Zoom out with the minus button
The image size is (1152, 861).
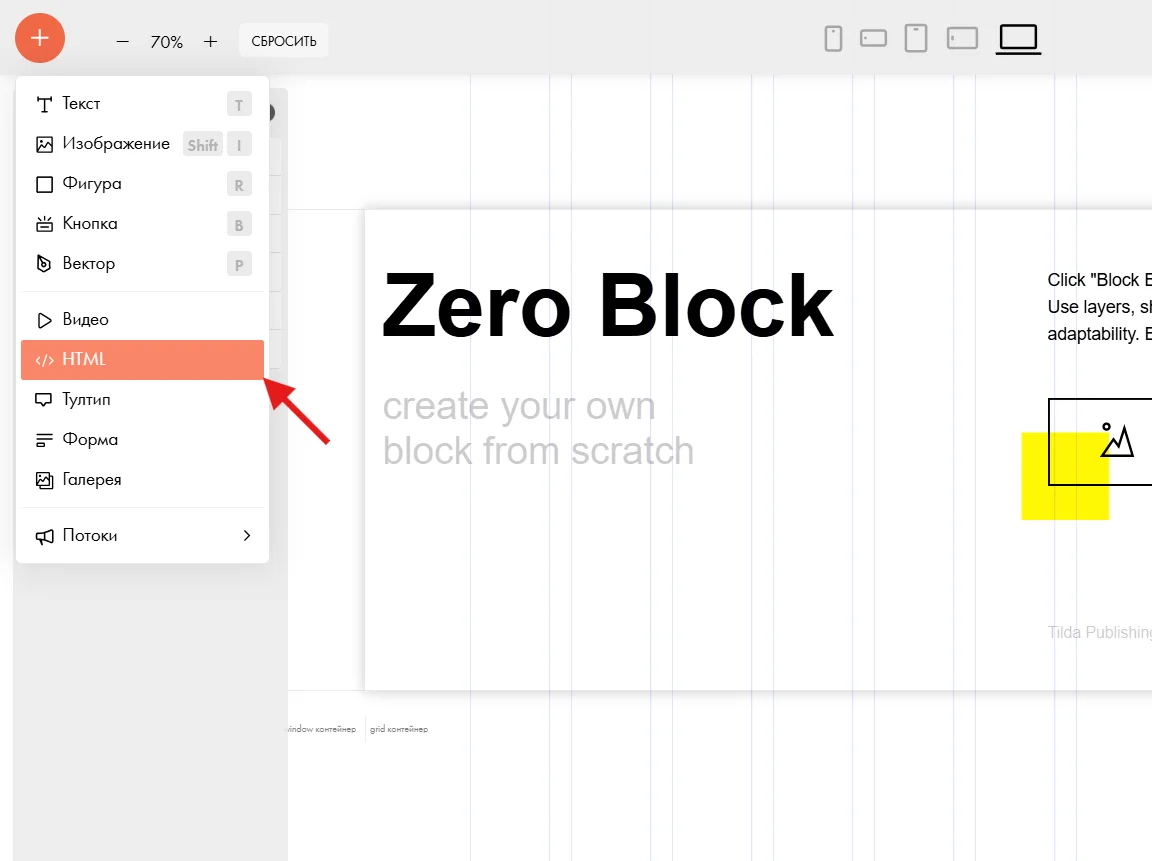tap(123, 42)
